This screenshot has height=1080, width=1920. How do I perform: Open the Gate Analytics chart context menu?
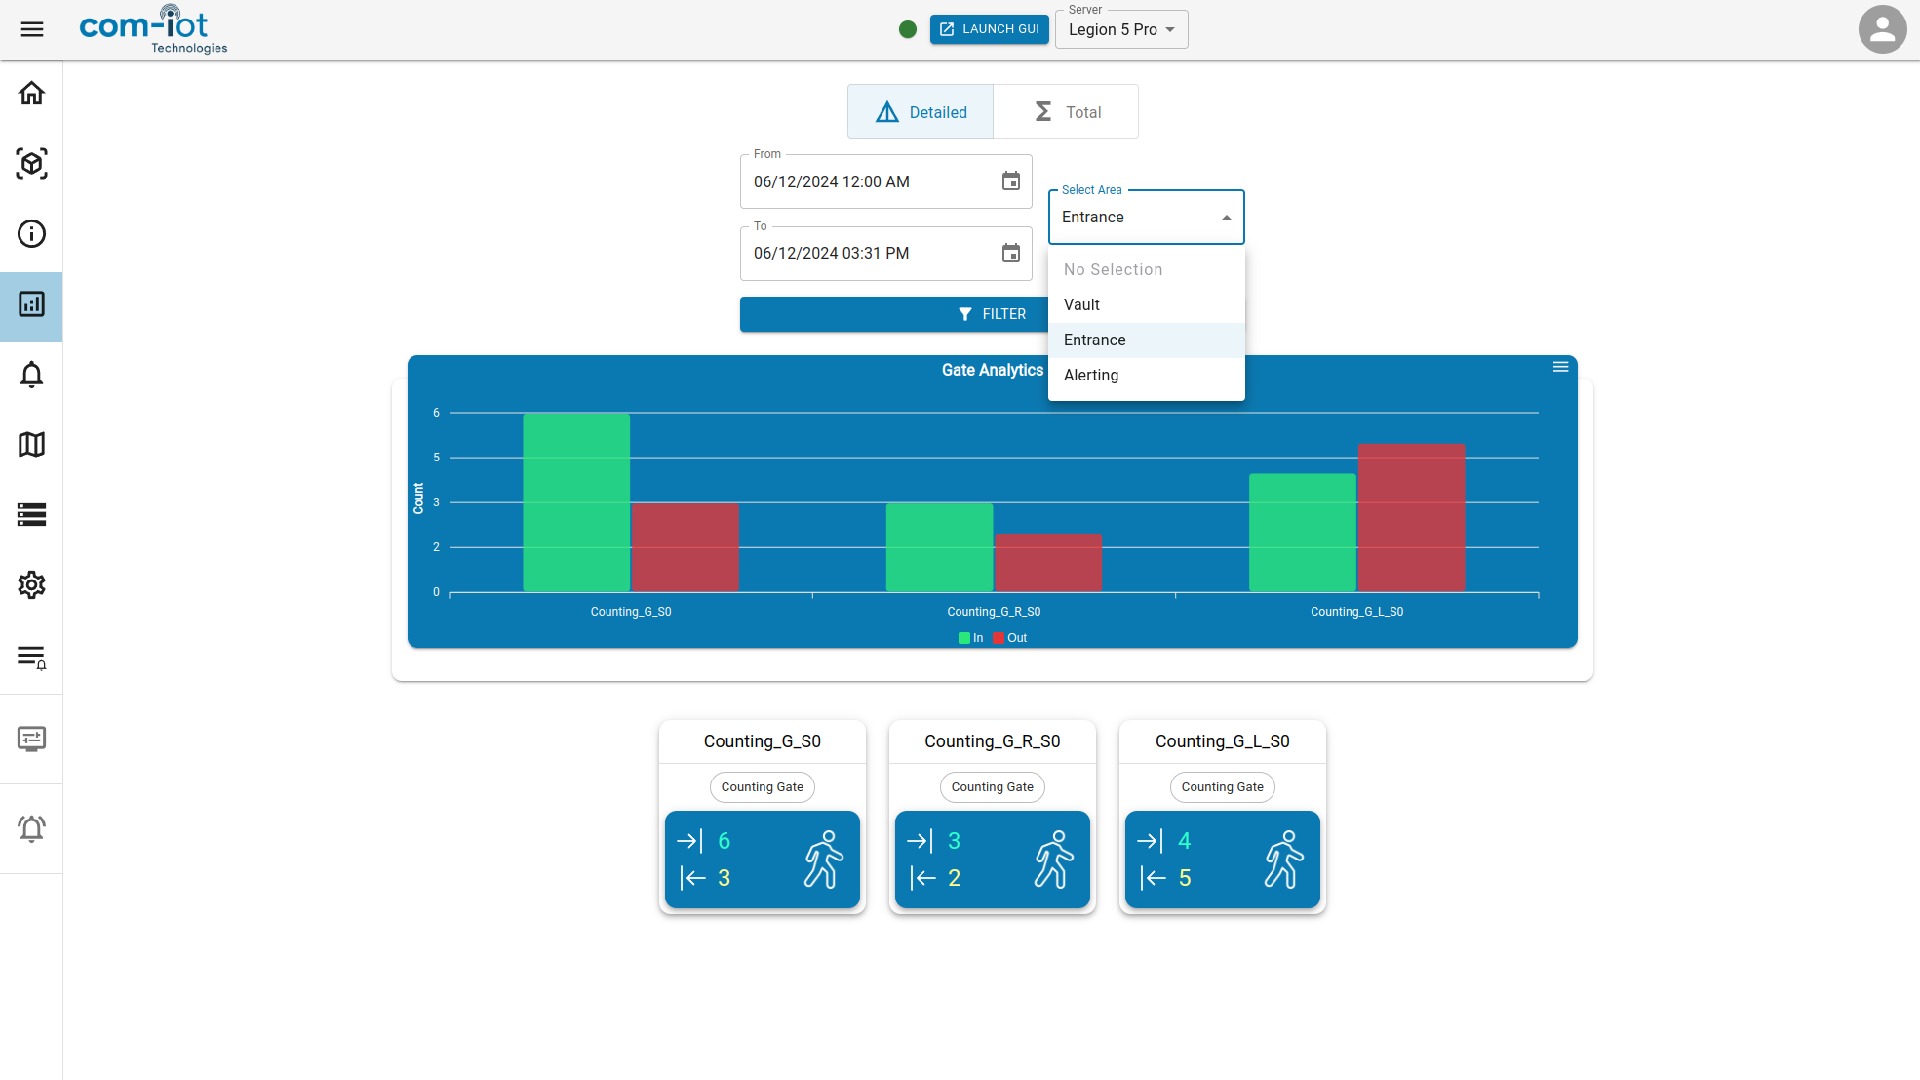[1560, 367]
